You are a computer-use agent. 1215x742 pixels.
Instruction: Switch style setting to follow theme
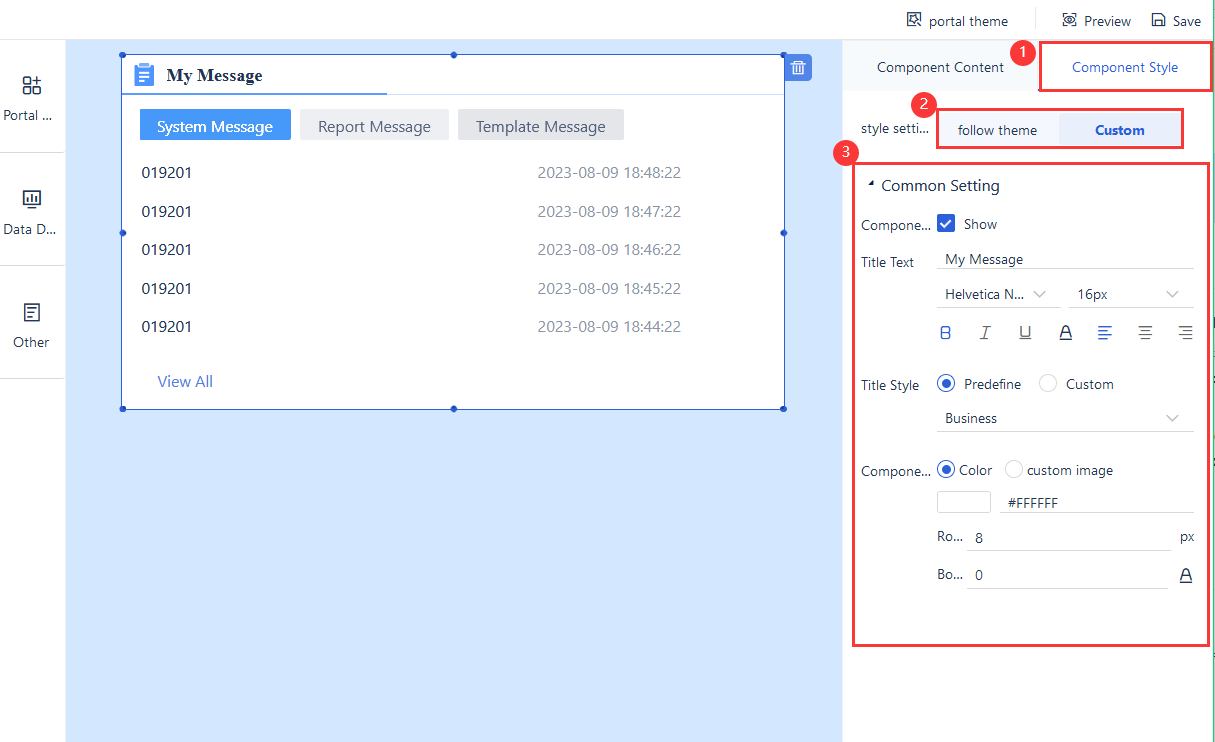point(997,129)
